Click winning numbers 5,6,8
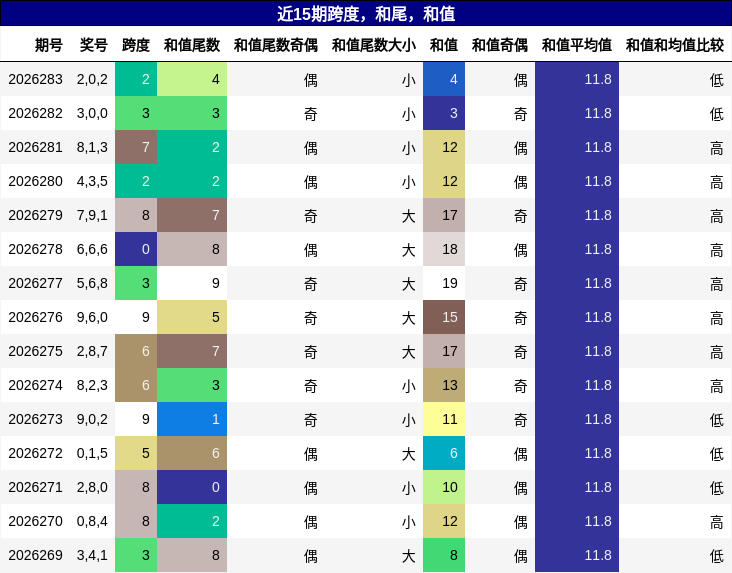The width and height of the screenshot is (732, 573). tap(92, 283)
